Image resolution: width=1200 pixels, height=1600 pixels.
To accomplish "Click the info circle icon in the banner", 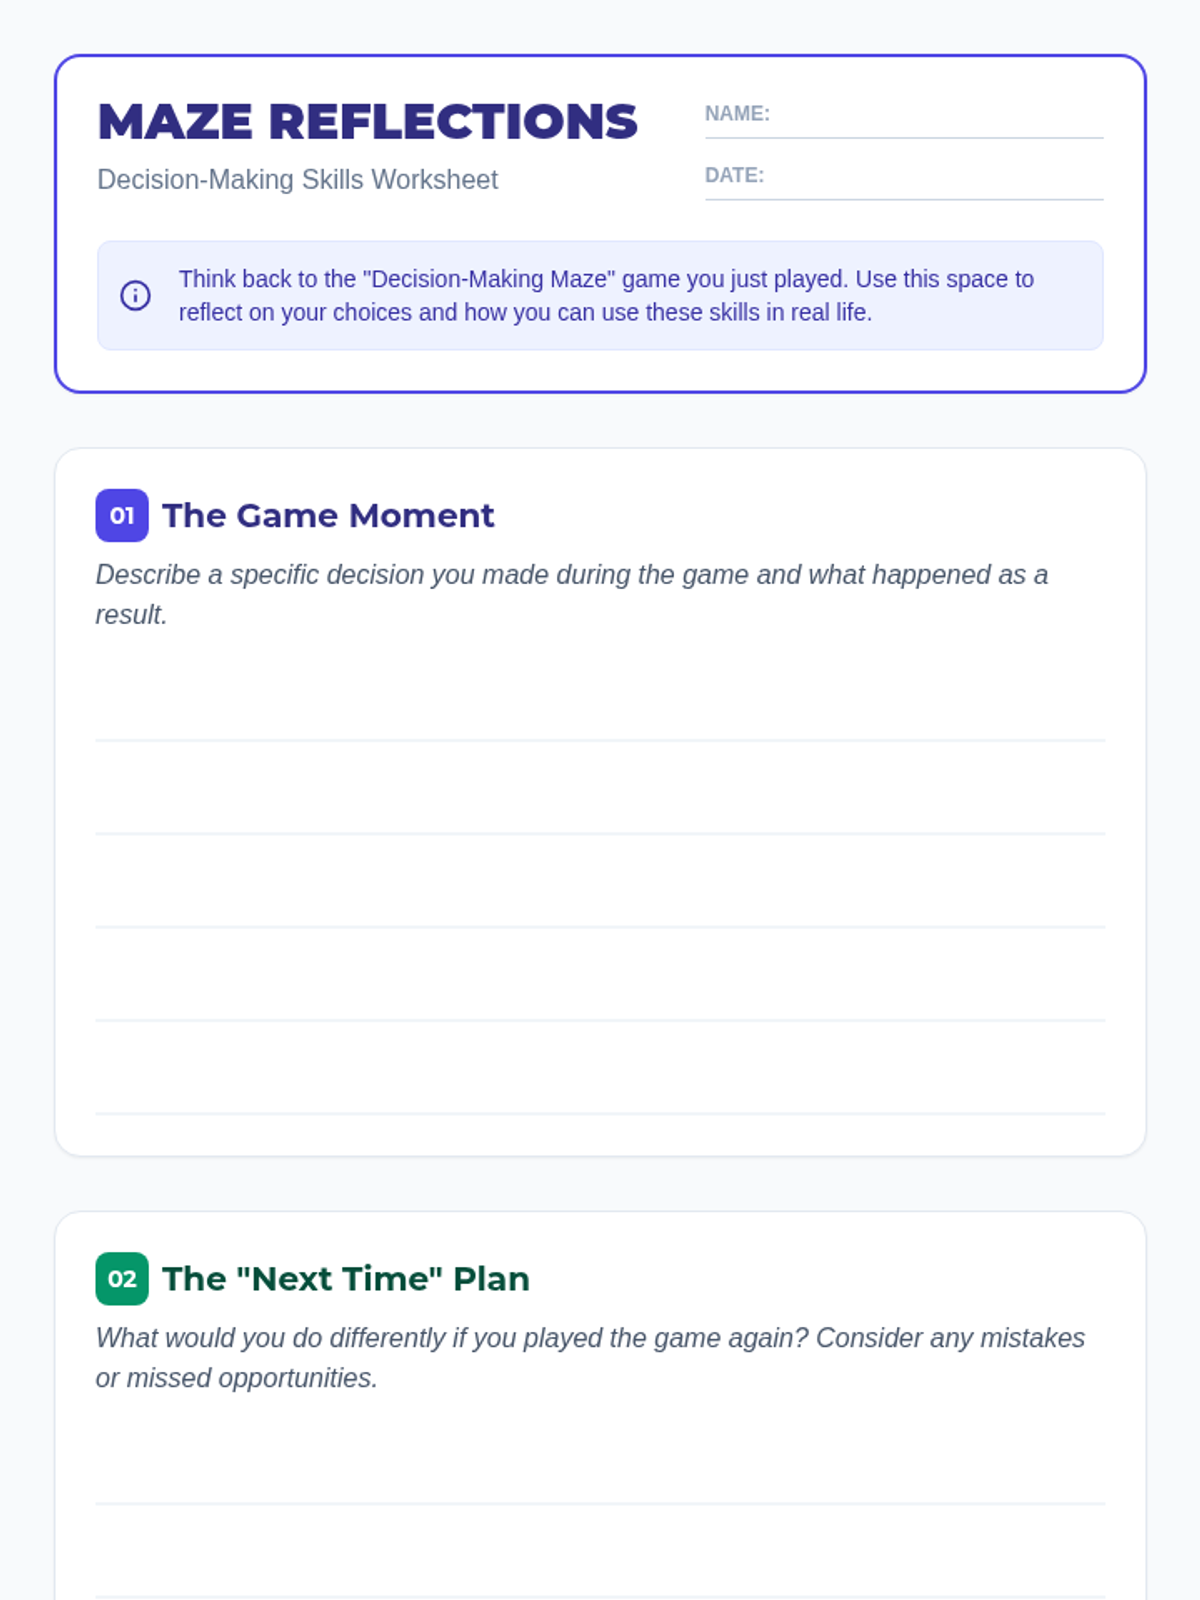I will click(x=135, y=296).
